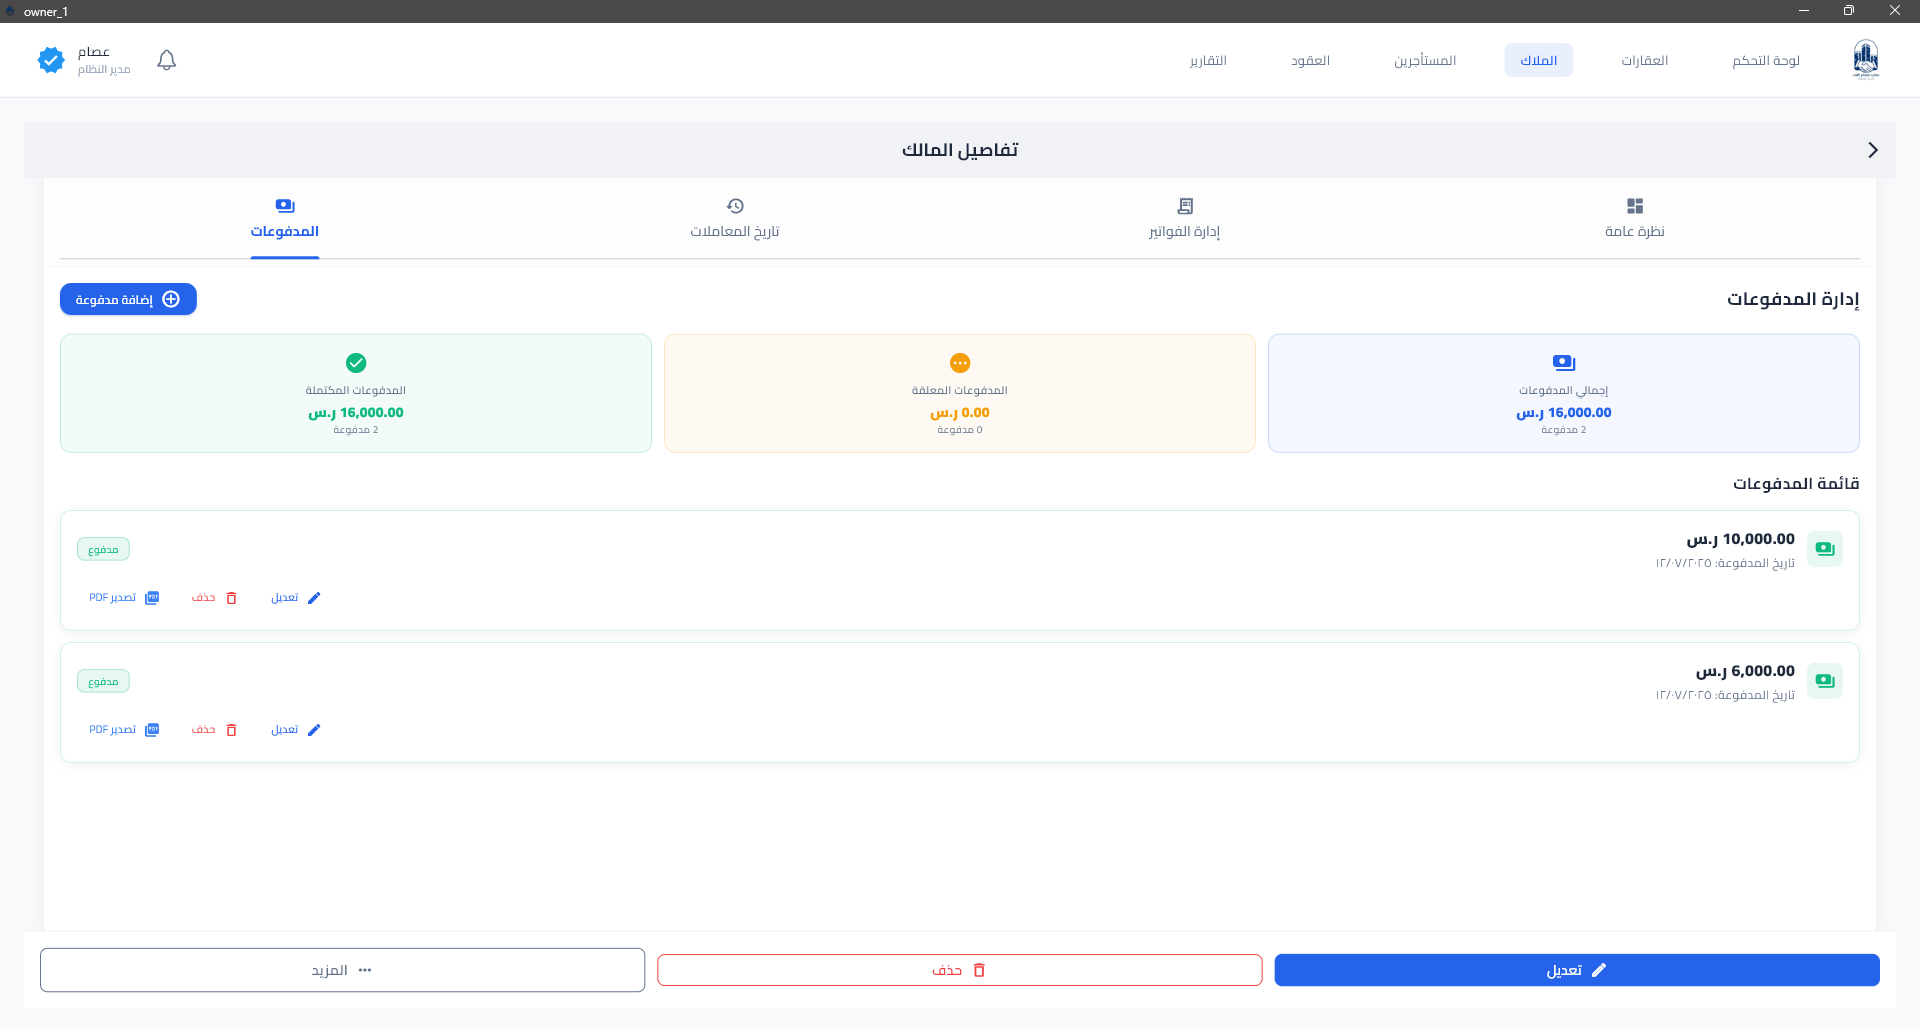Click the نظرة عامة grid icon
This screenshot has width=1920, height=1029.
point(1635,206)
